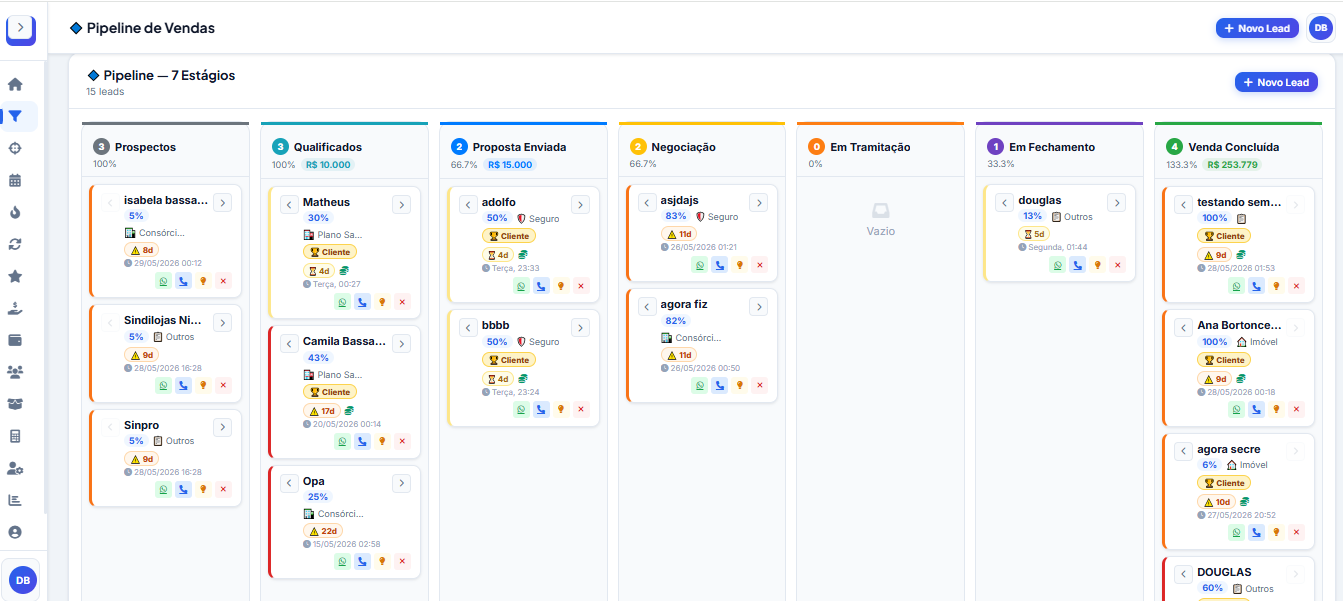Open the user-with-gear icon in sidebar
The height and width of the screenshot is (601, 1343).
point(15,468)
